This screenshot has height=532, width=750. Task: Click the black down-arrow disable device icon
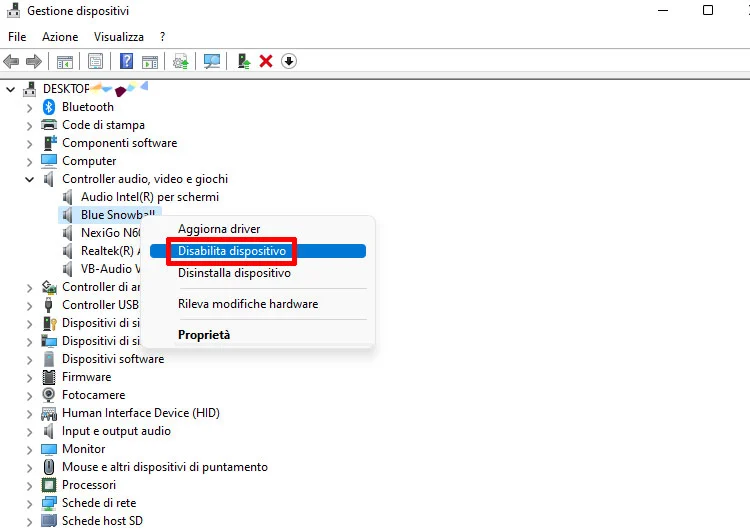click(x=289, y=61)
